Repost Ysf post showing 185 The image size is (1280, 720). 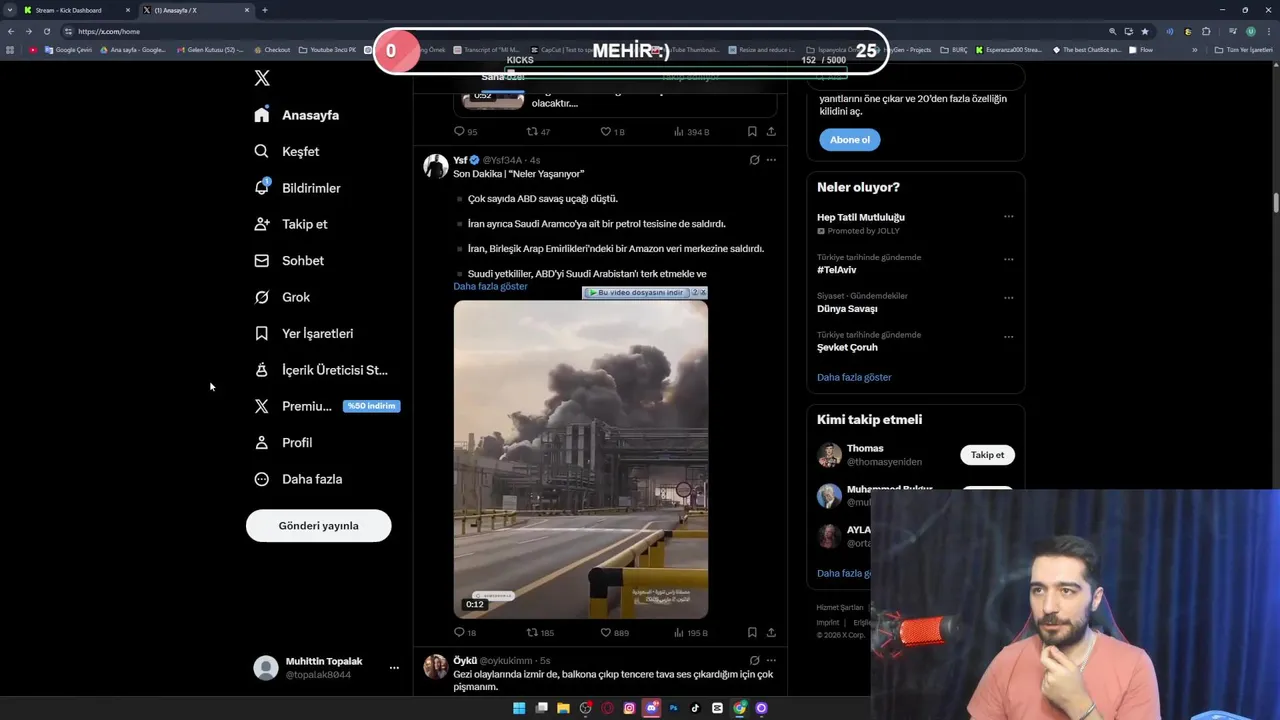(540, 633)
